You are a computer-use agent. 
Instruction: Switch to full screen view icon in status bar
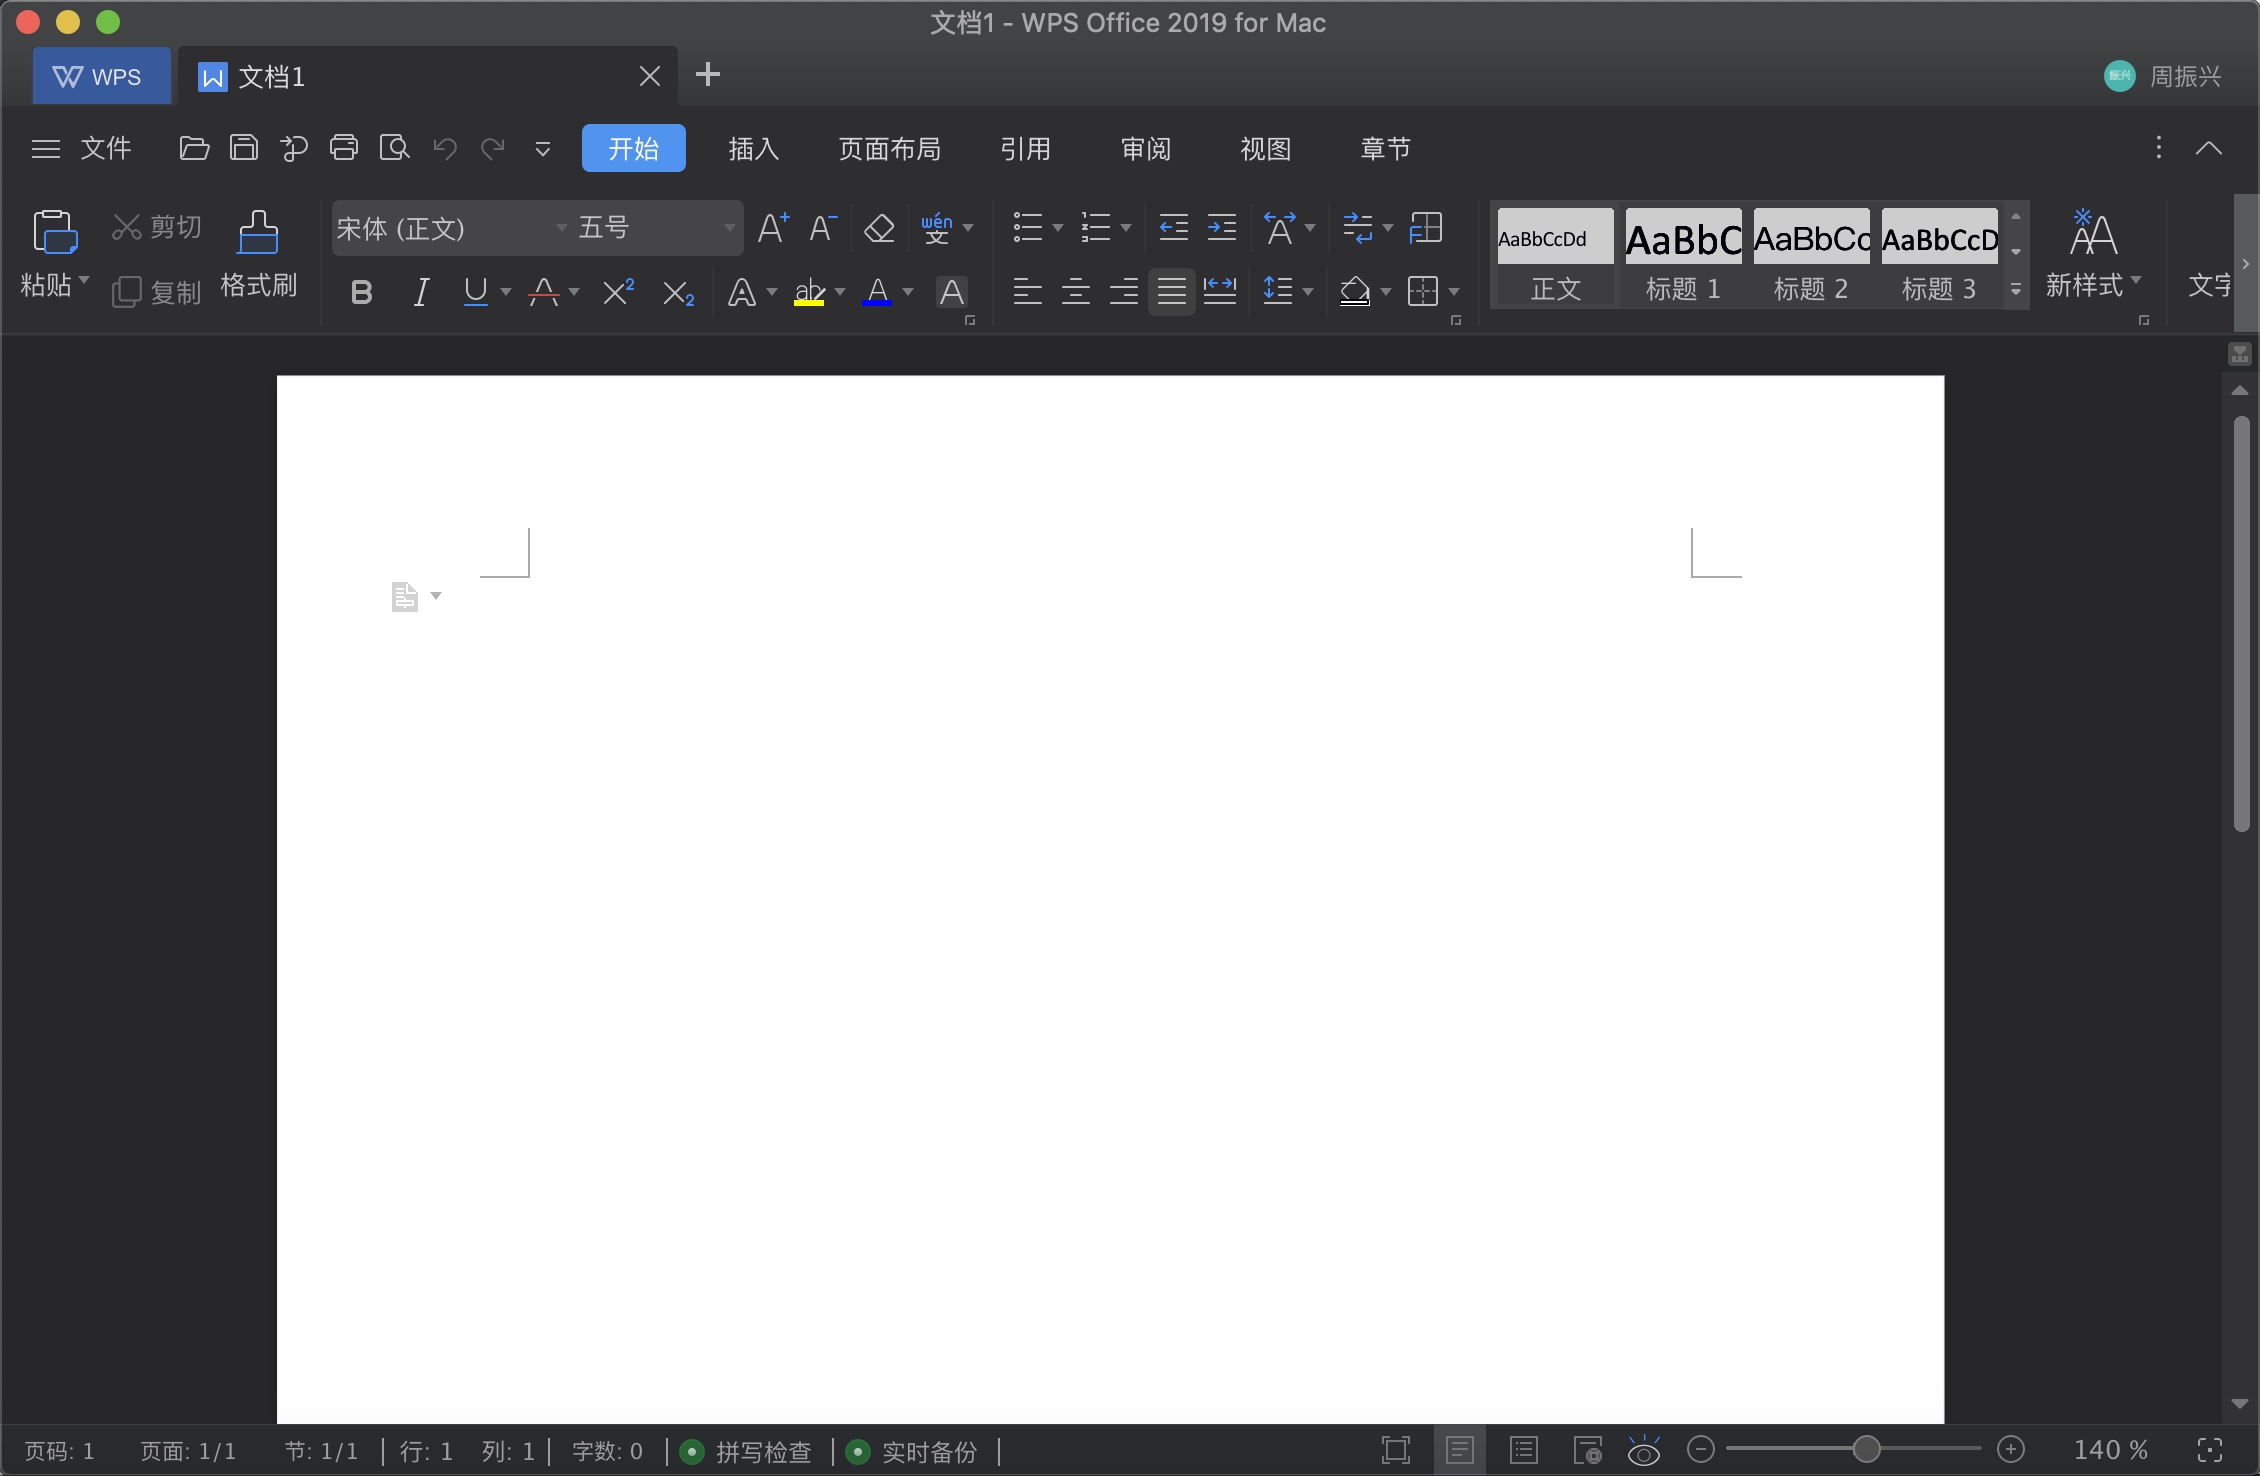tap(1396, 1450)
